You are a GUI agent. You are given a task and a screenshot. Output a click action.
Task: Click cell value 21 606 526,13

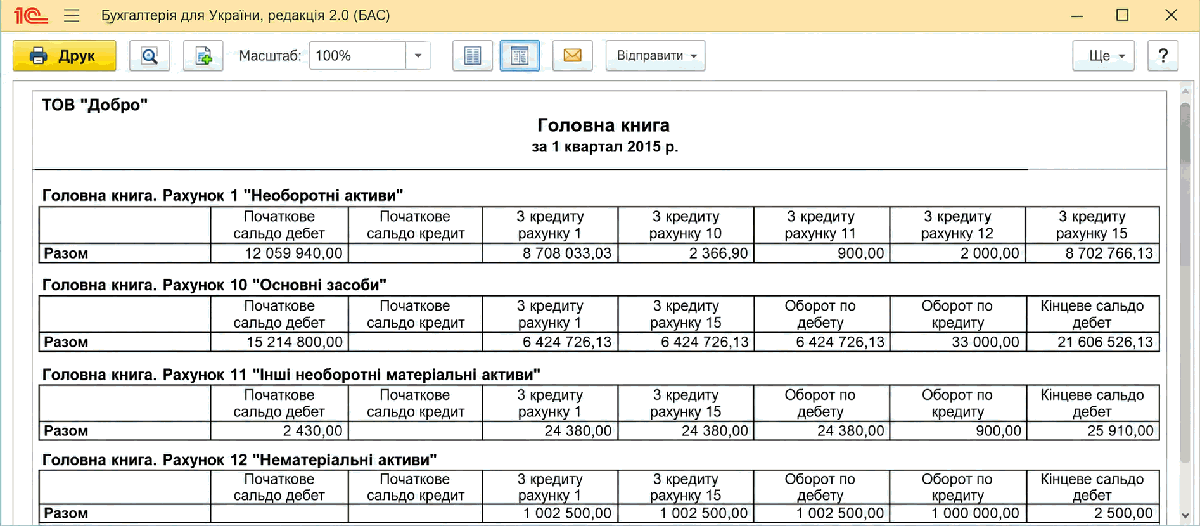click(1092, 343)
